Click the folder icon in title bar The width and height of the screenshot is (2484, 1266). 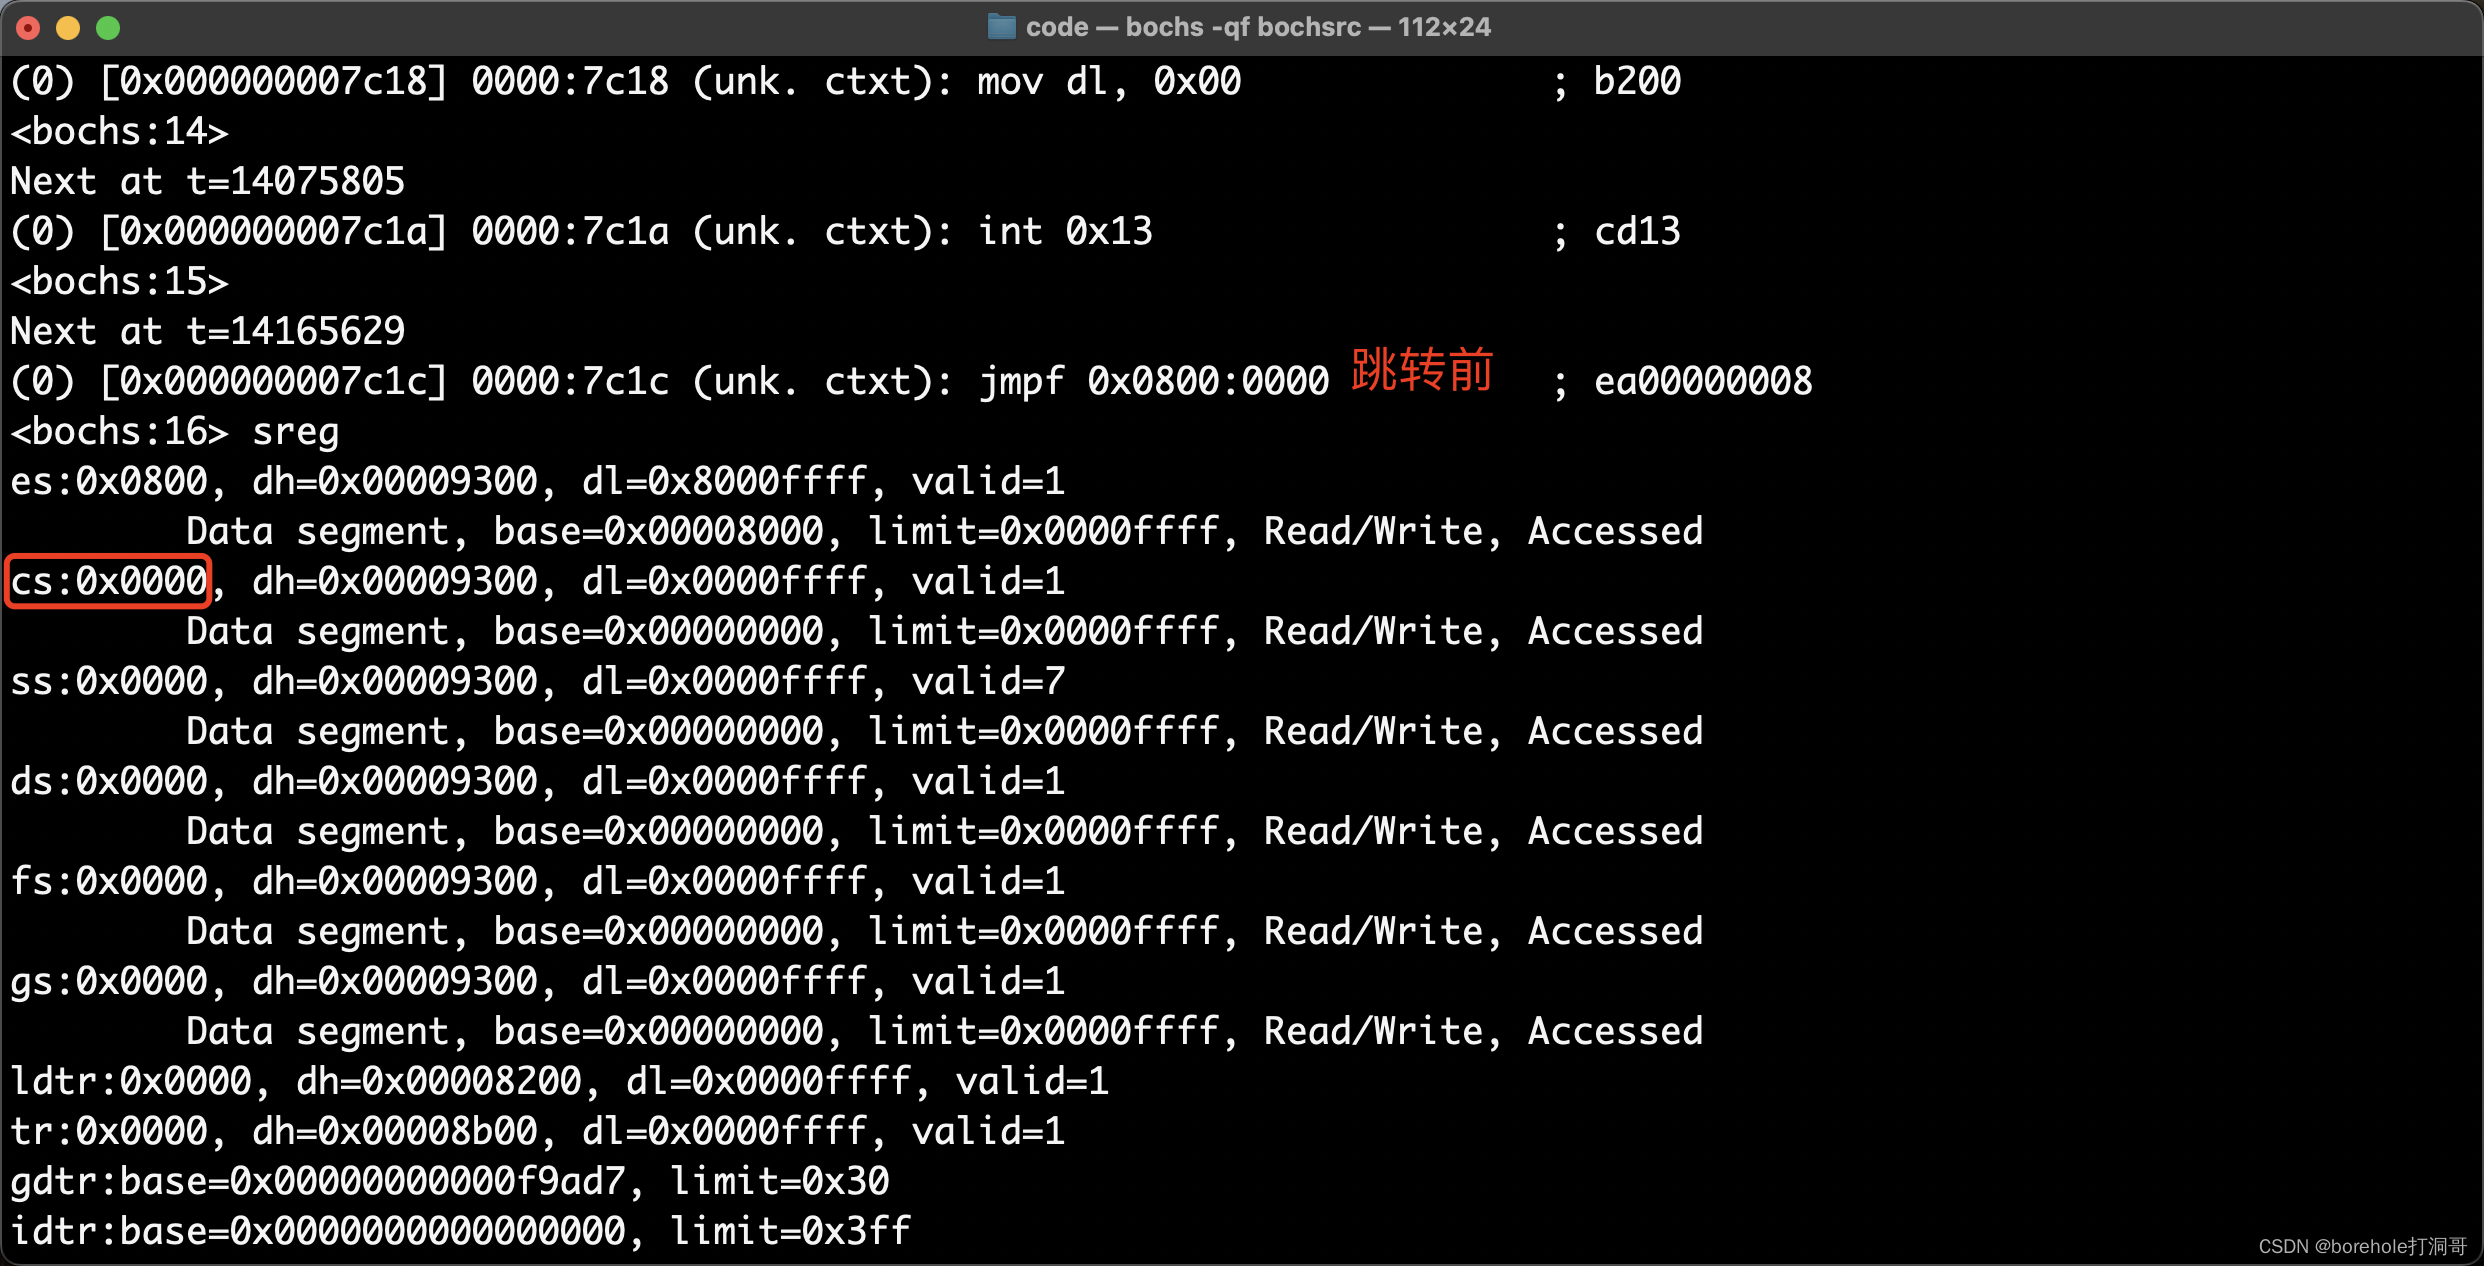1001,27
